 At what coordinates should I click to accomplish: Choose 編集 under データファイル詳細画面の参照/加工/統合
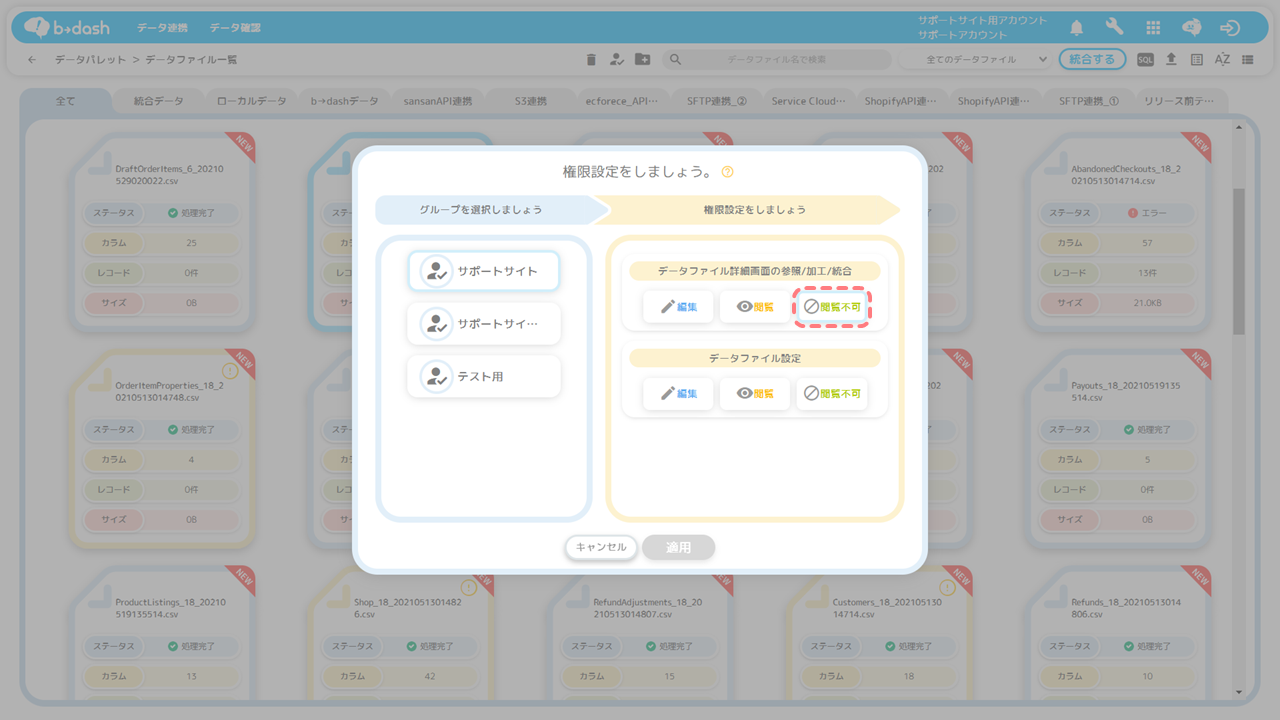(x=678, y=307)
